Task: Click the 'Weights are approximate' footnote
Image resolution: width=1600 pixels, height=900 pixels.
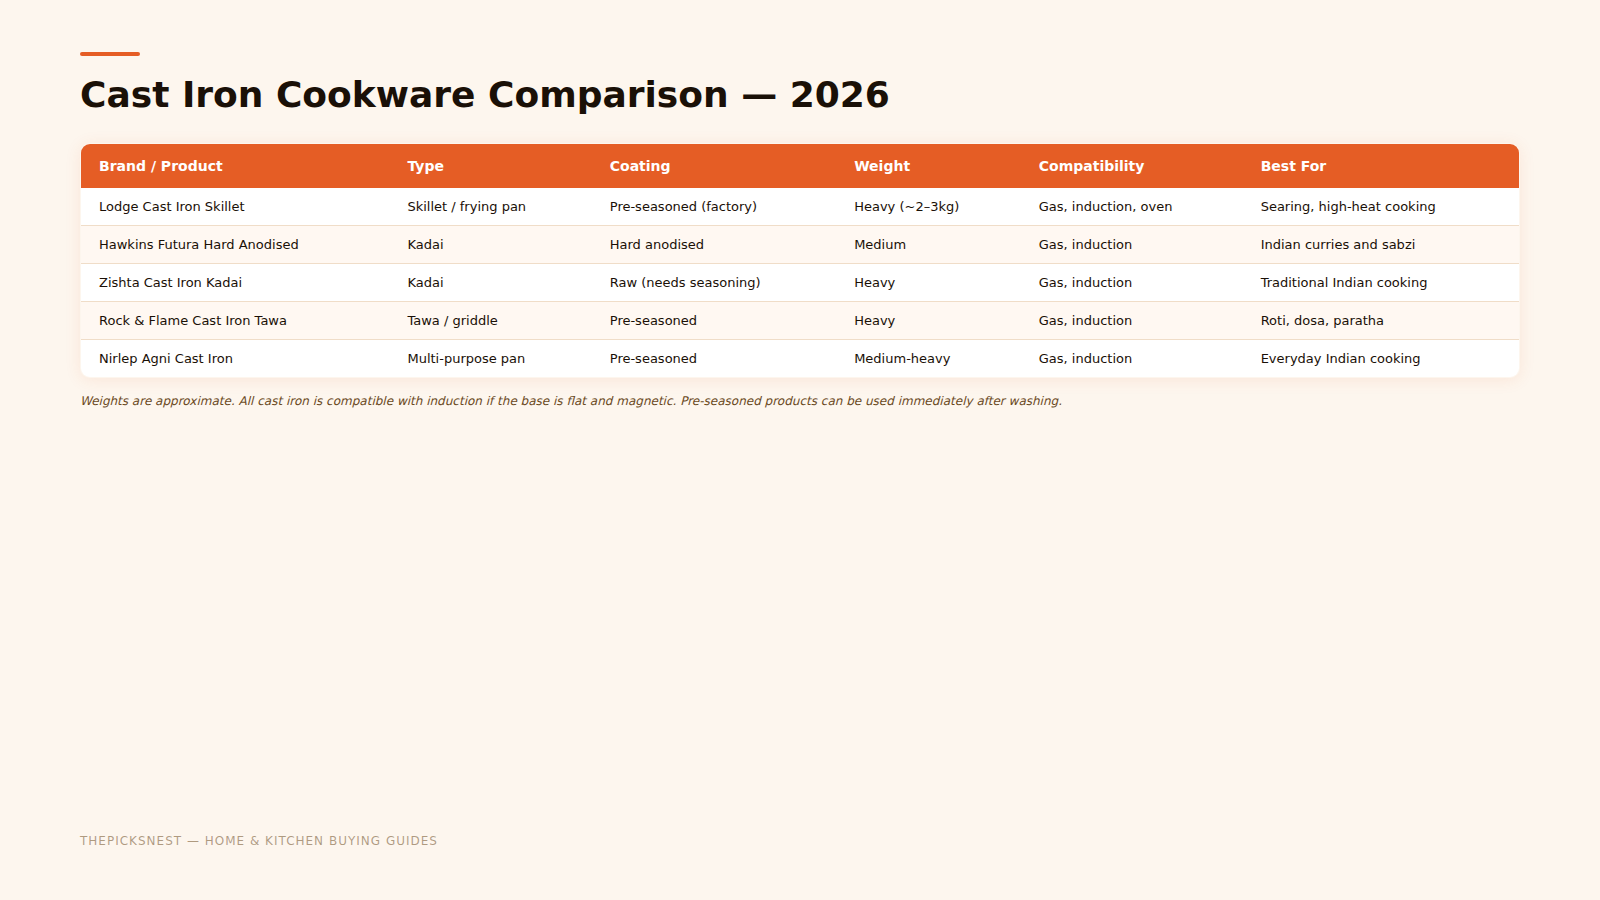Action: [571, 401]
